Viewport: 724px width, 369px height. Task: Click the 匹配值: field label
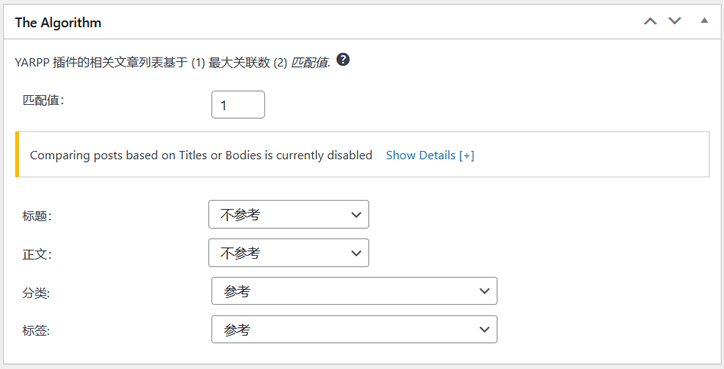[x=43, y=100]
